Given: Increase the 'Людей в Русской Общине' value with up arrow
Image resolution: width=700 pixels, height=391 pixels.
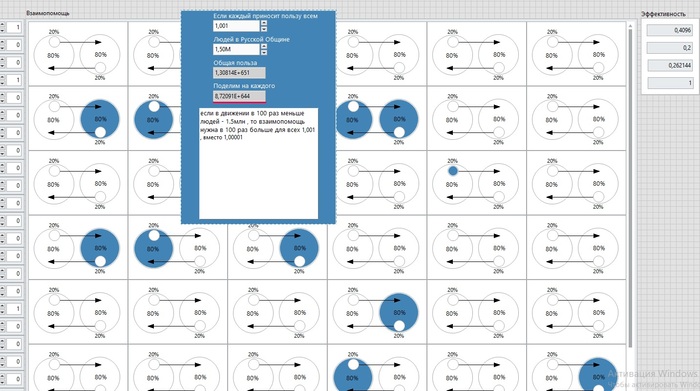Looking at the screenshot, I should tap(264, 46).
